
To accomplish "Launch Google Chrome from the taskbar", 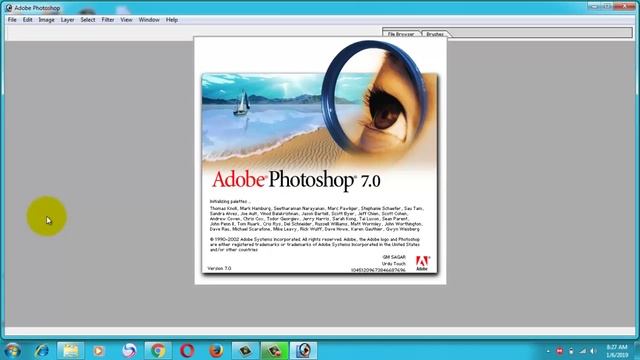I will point(158,350).
